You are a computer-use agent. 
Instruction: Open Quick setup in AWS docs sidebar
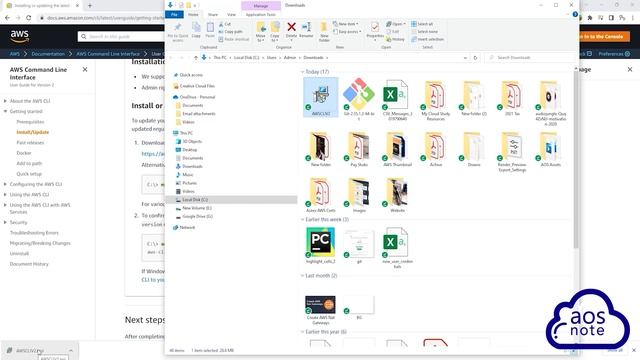pos(29,173)
